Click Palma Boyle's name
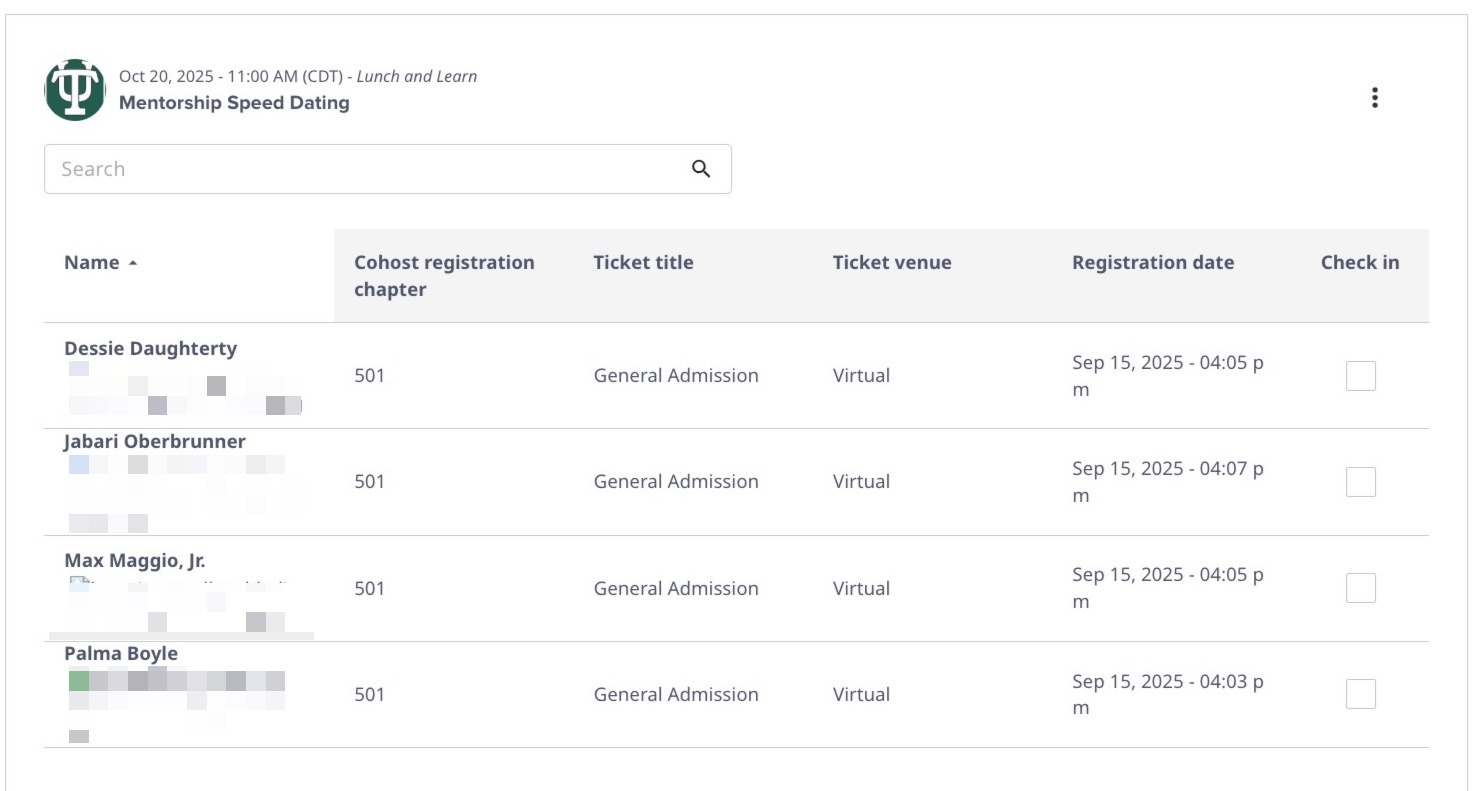The height and width of the screenshot is (791, 1476). (121, 654)
